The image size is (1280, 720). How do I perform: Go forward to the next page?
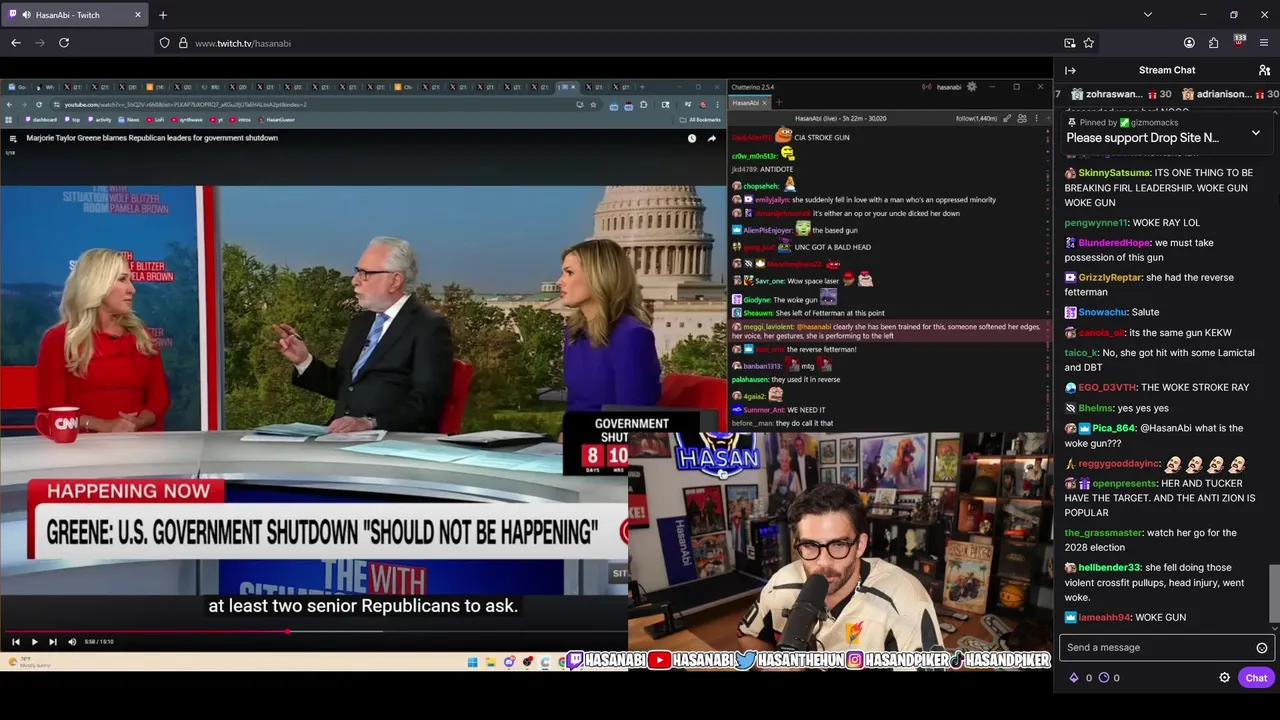pos(40,43)
